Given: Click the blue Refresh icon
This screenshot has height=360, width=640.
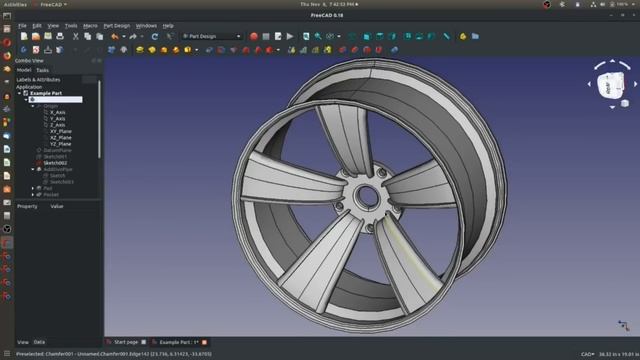Looking at the screenshot, I should pos(155,36).
